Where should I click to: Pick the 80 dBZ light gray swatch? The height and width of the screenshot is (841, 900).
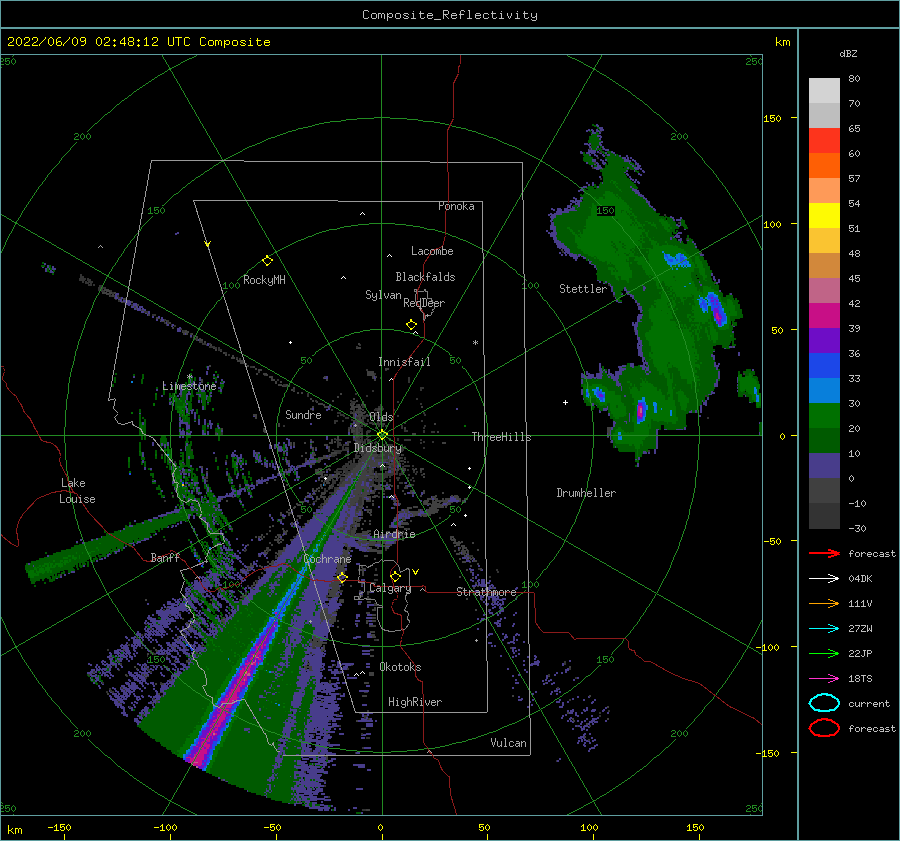click(x=824, y=90)
